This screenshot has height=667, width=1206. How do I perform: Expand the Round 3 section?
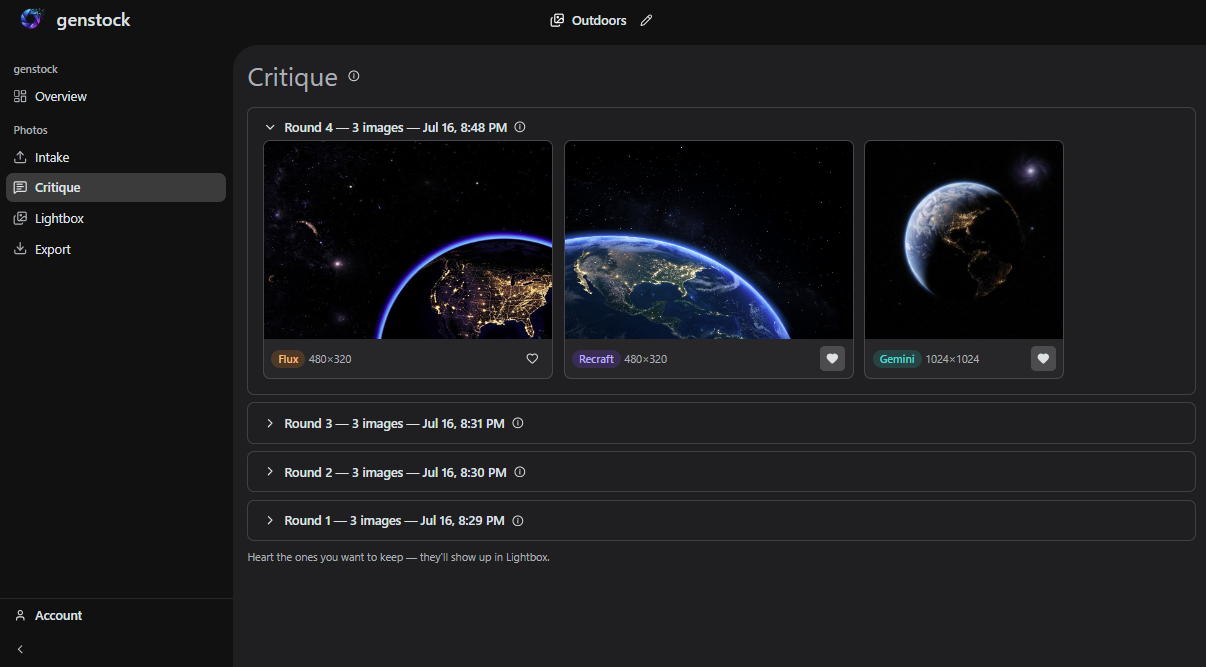[270, 423]
